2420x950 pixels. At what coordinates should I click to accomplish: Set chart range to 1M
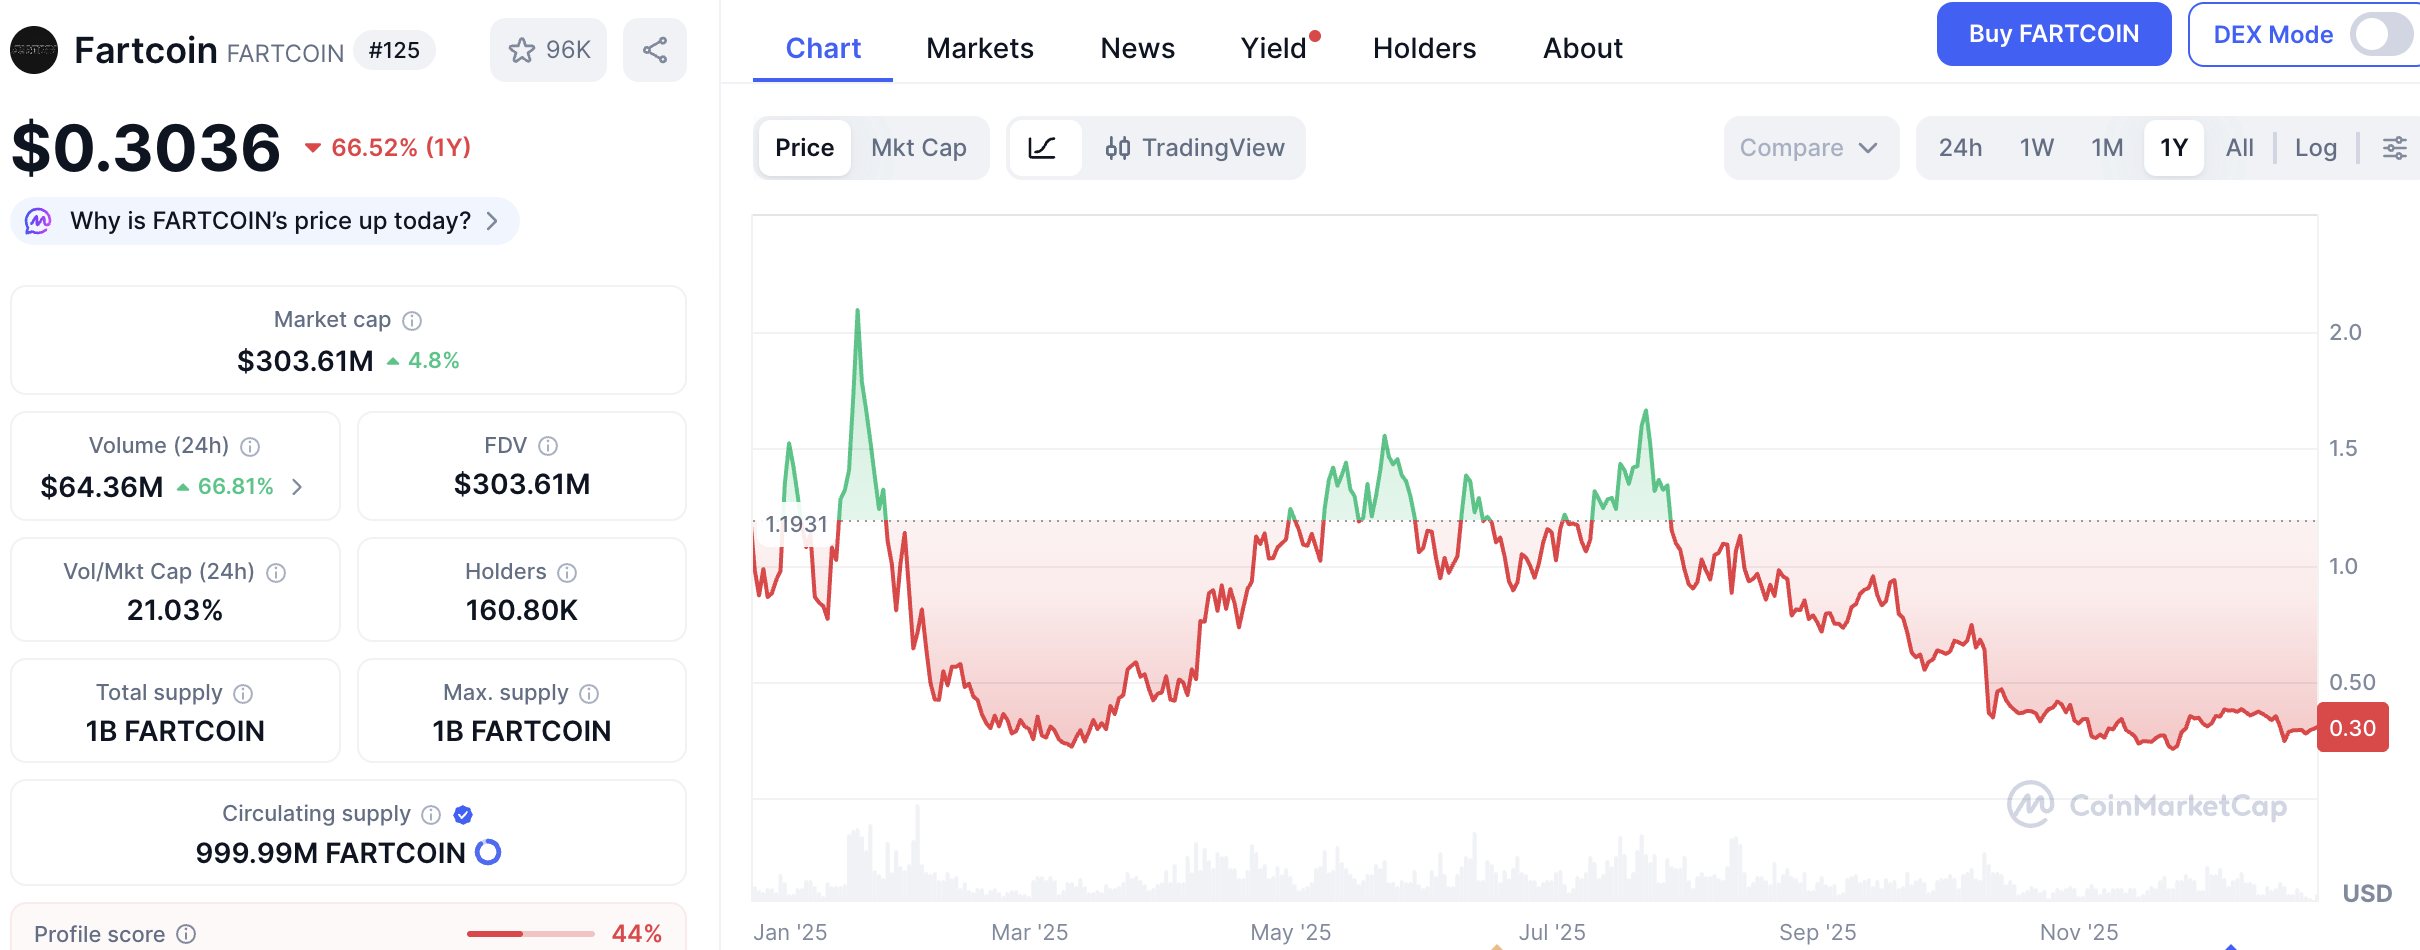click(2107, 148)
